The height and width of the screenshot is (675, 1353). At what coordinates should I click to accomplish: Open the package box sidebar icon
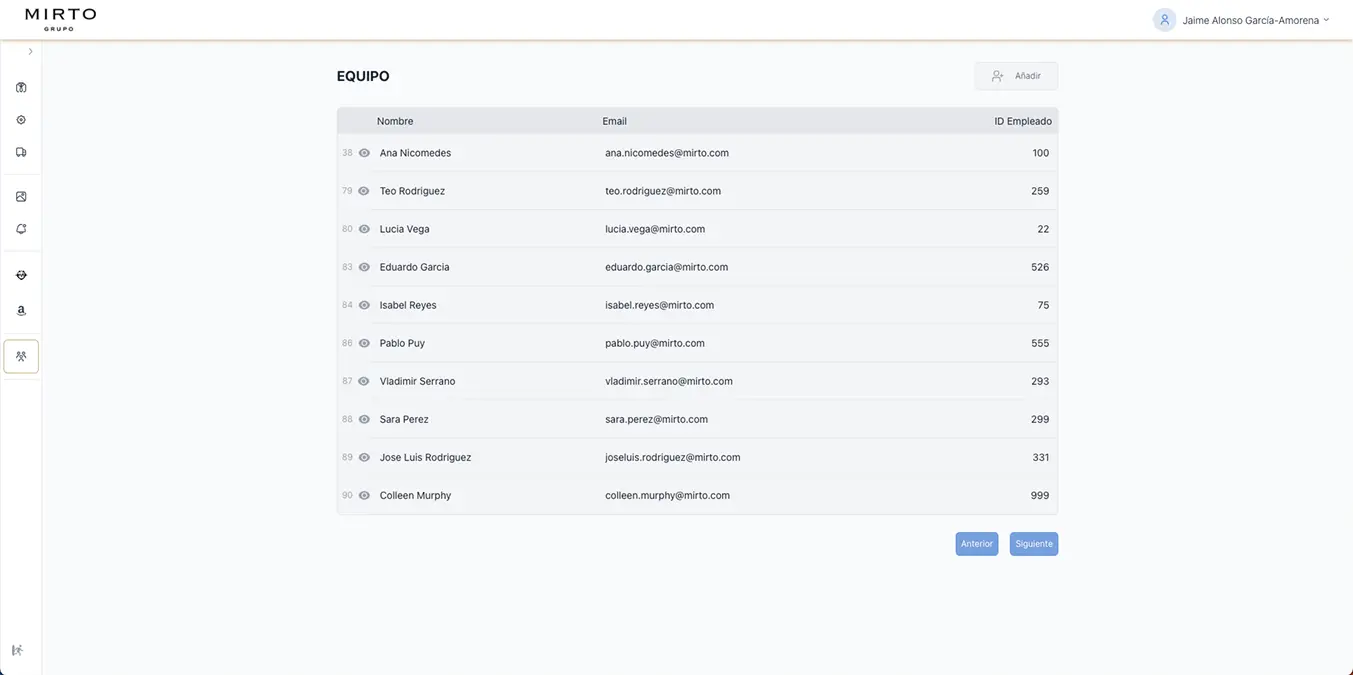click(x=21, y=87)
